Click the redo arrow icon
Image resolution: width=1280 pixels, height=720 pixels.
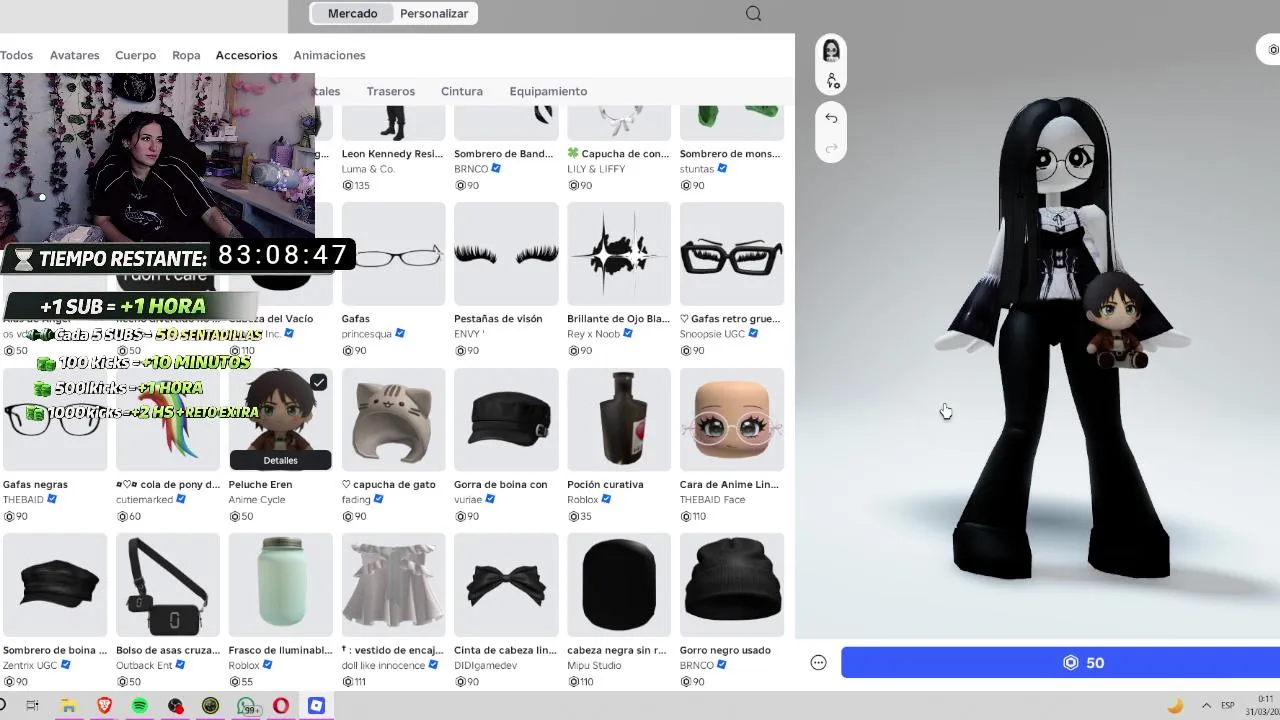pos(831,149)
